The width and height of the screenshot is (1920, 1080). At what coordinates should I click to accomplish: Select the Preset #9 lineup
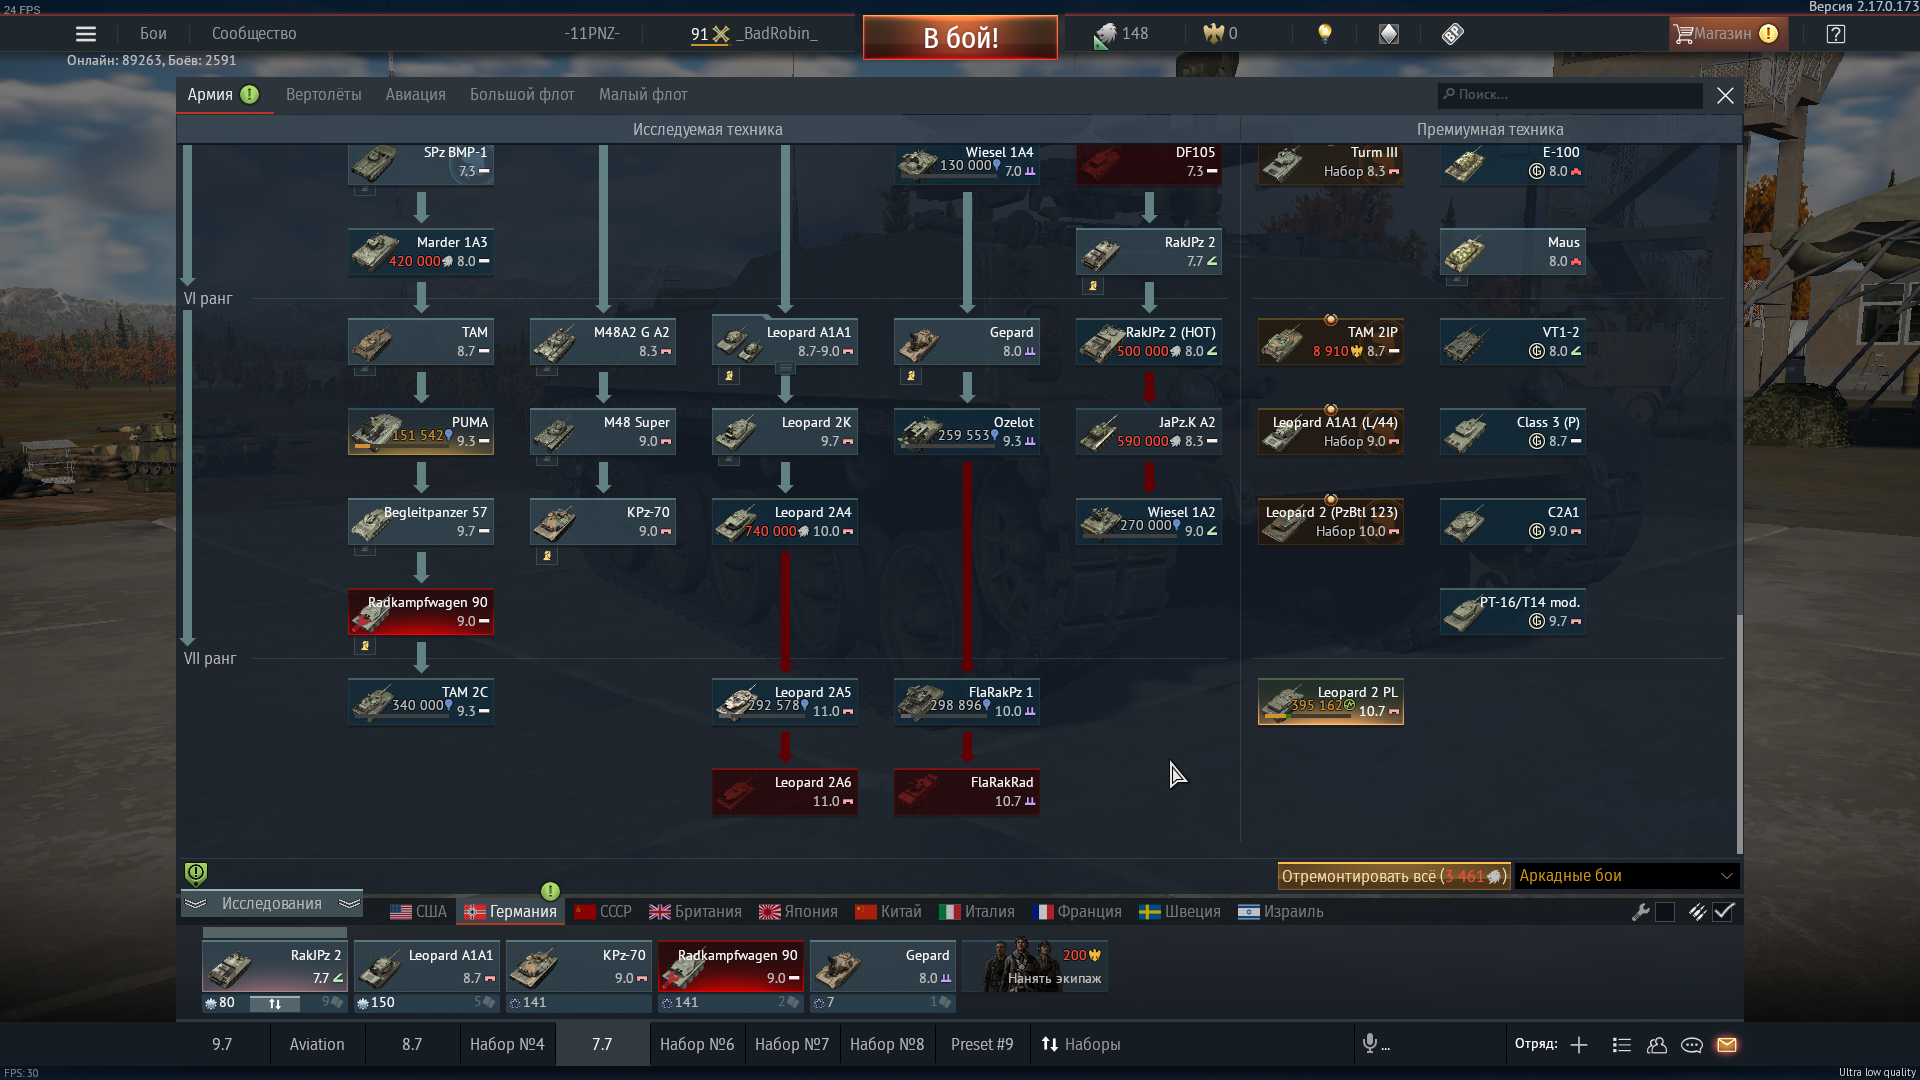pyautogui.click(x=982, y=1044)
